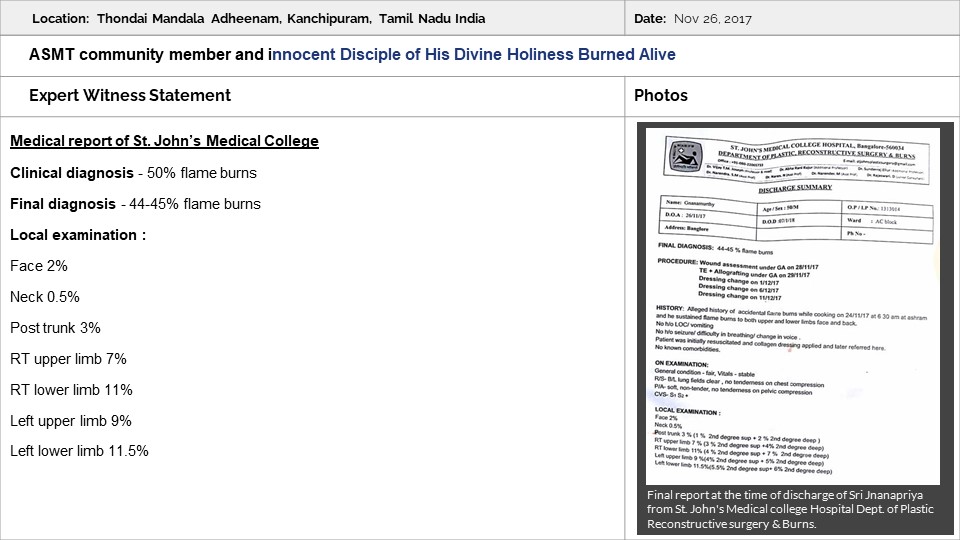Screen dimensions: 960x540
Task: Click the RT upper limb 7% entry
Action: coord(68,359)
